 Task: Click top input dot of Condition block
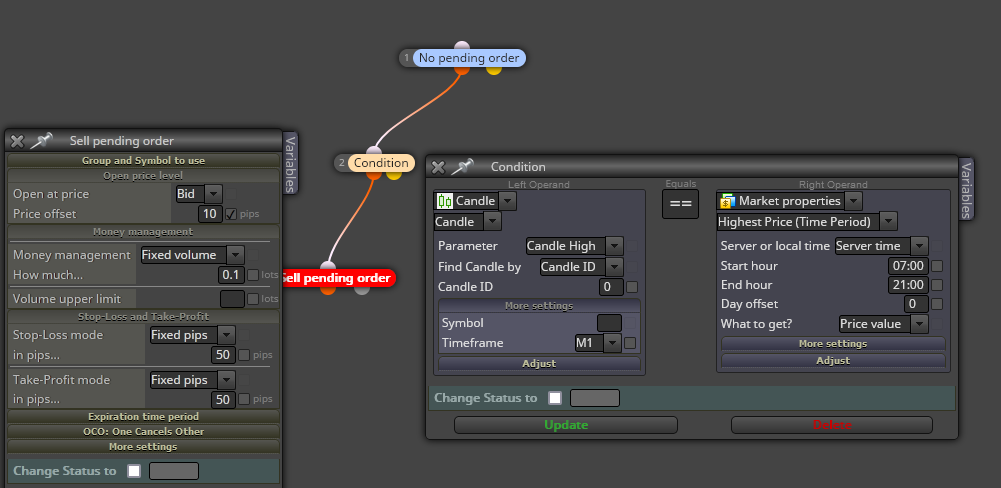[x=374, y=151]
